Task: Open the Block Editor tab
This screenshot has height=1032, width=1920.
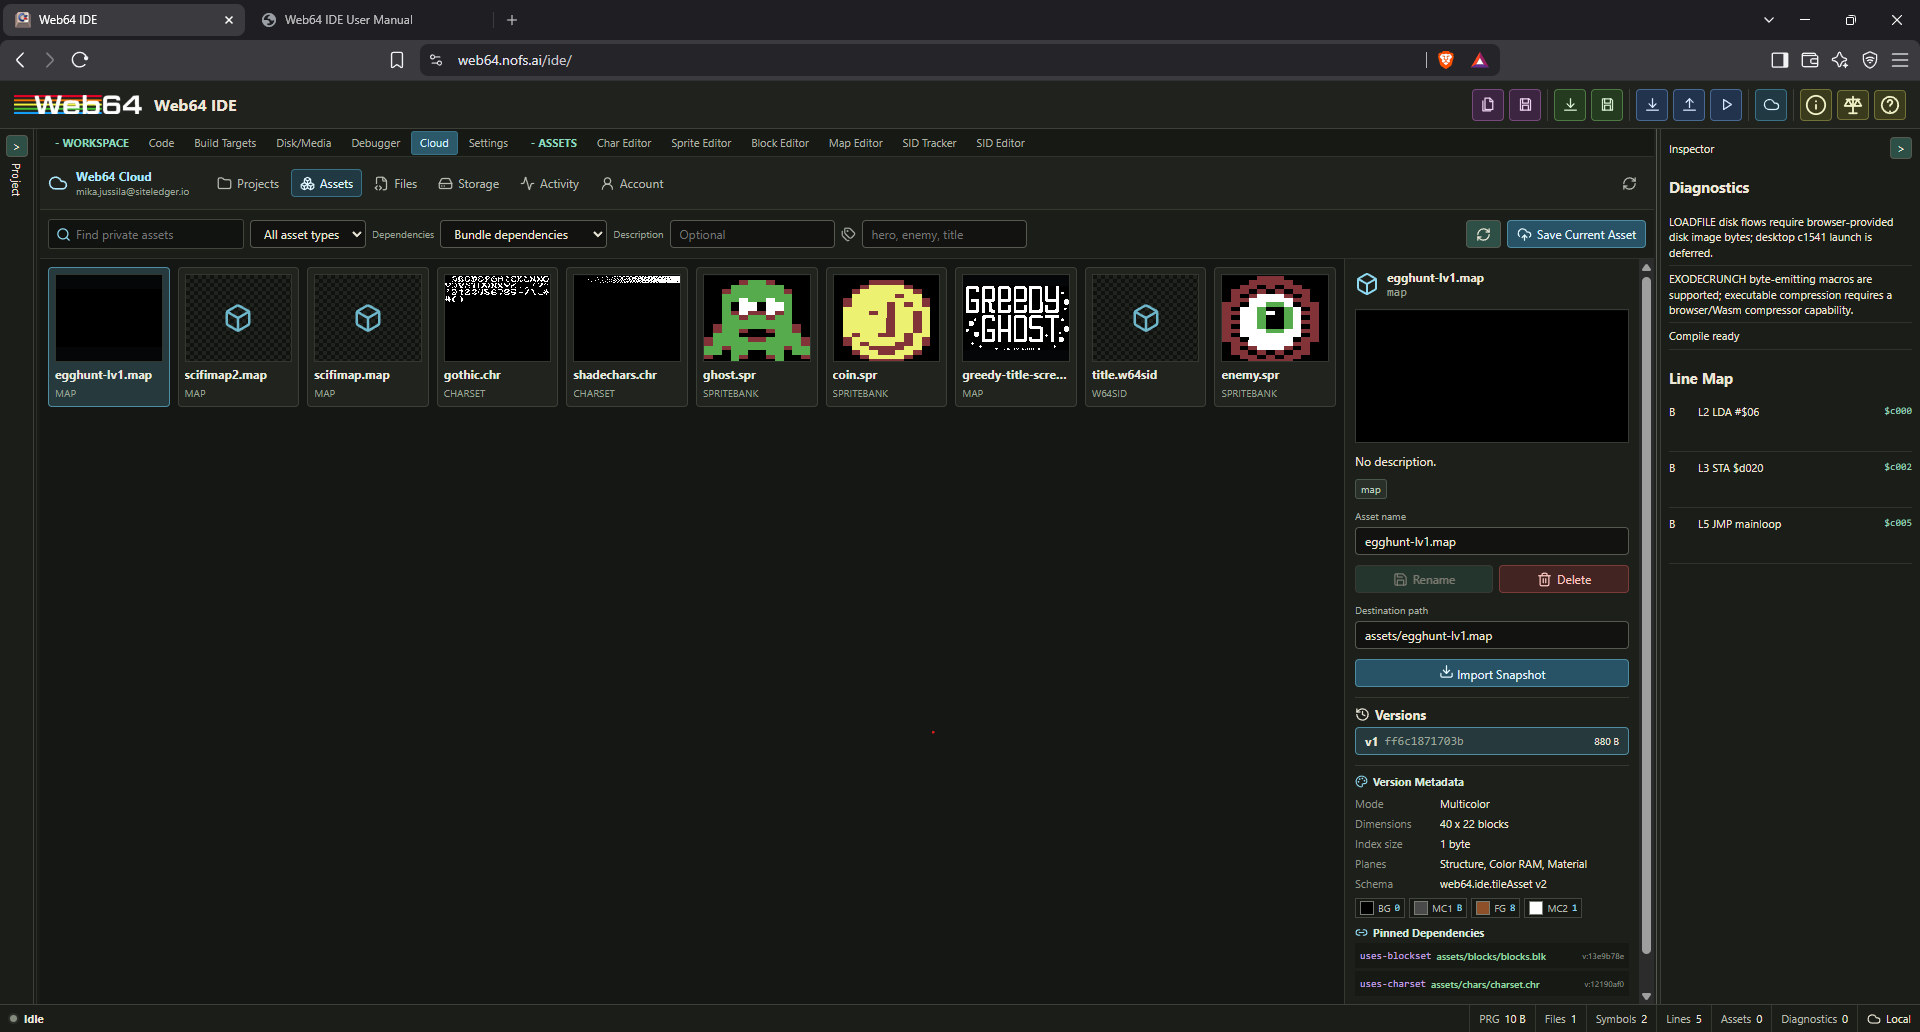Action: coord(780,143)
